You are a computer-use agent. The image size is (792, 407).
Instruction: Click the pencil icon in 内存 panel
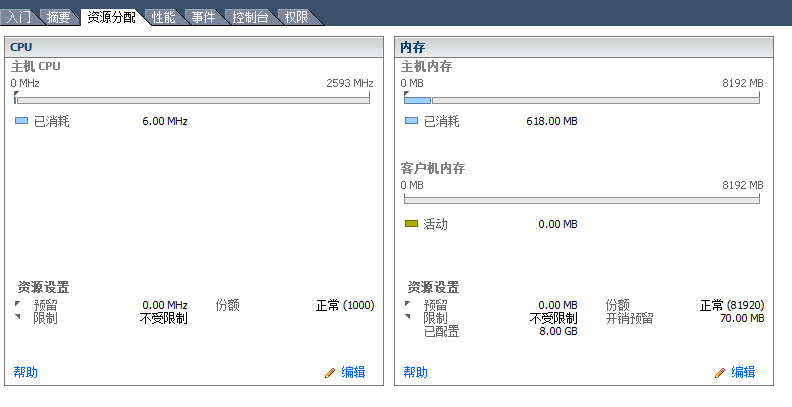point(720,373)
